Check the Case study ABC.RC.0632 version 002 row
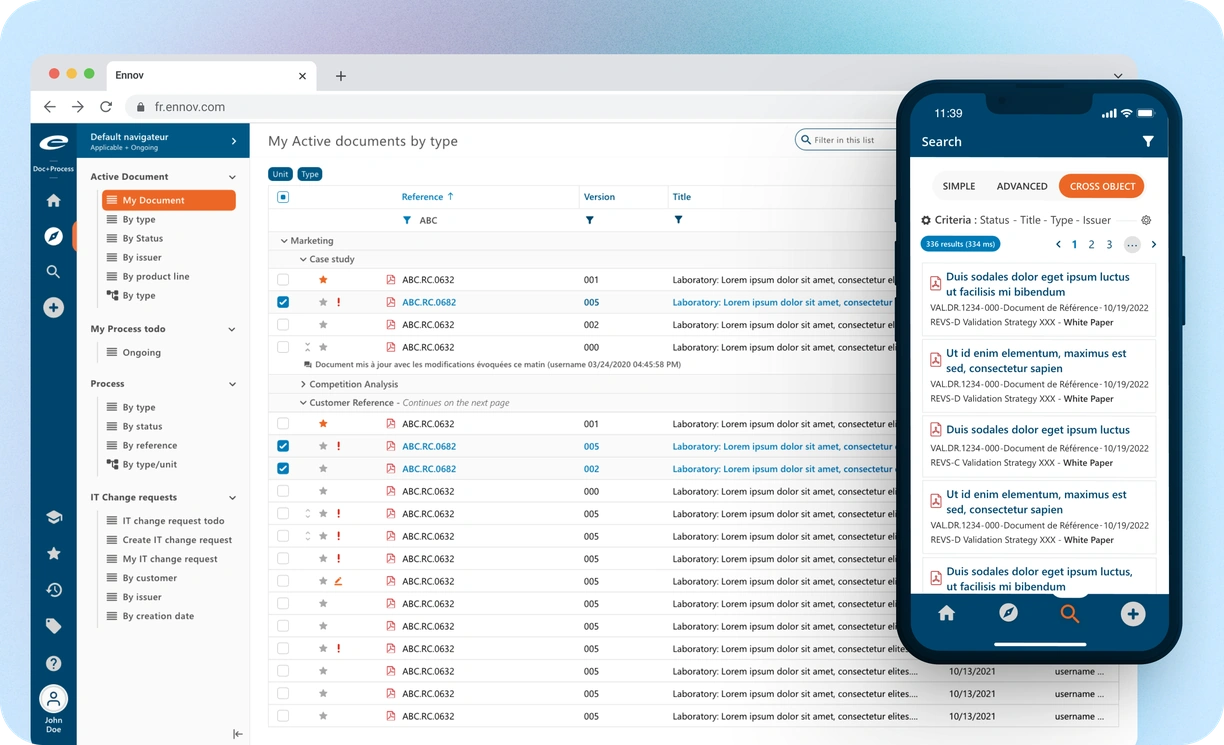Image resolution: width=1224 pixels, height=745 pixels. click(x=283, y=325)
